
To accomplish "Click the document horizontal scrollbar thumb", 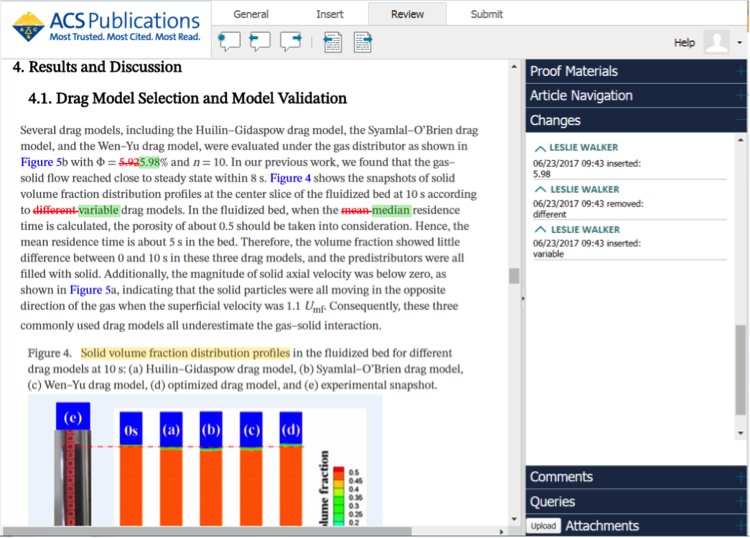I will 207,531.
